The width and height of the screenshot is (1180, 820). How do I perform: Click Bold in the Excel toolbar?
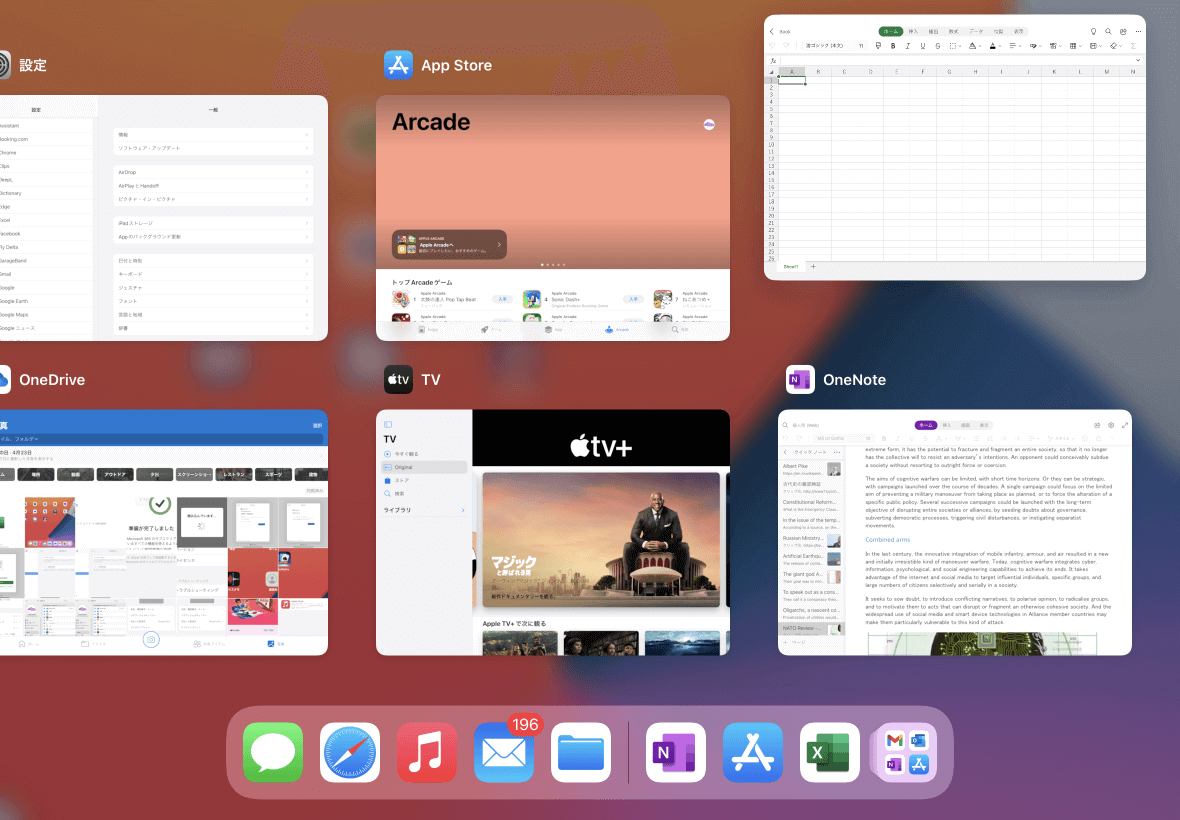click(x=893, y=46)
